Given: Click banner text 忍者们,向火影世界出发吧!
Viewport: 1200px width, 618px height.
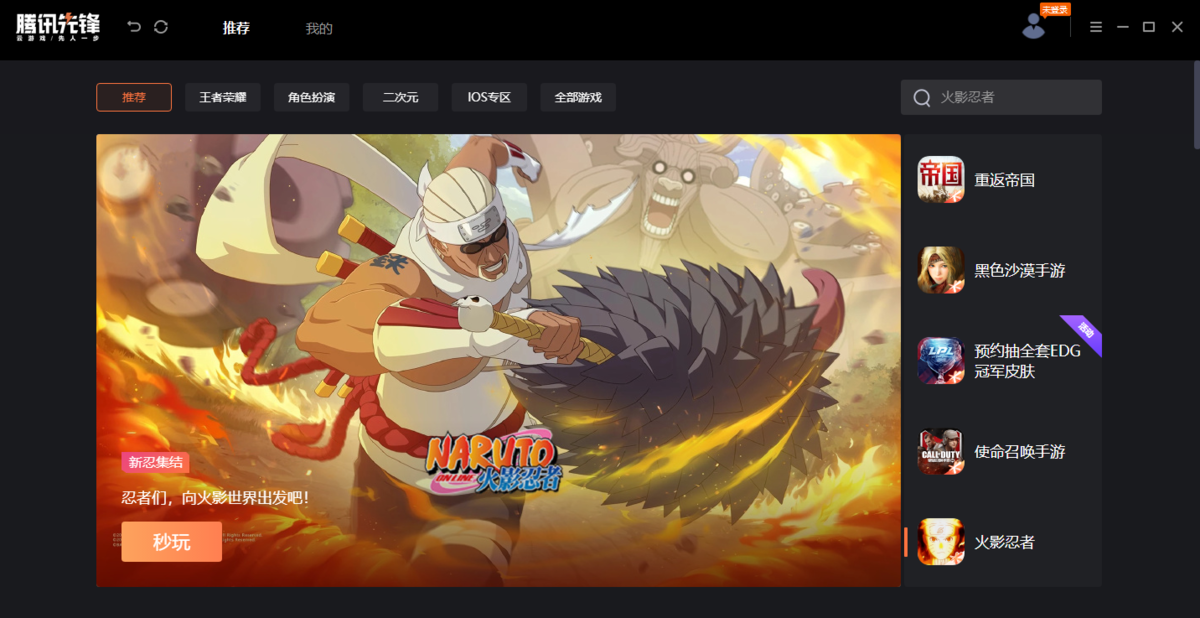Looking at the screenshot, I should coord(216,497).
